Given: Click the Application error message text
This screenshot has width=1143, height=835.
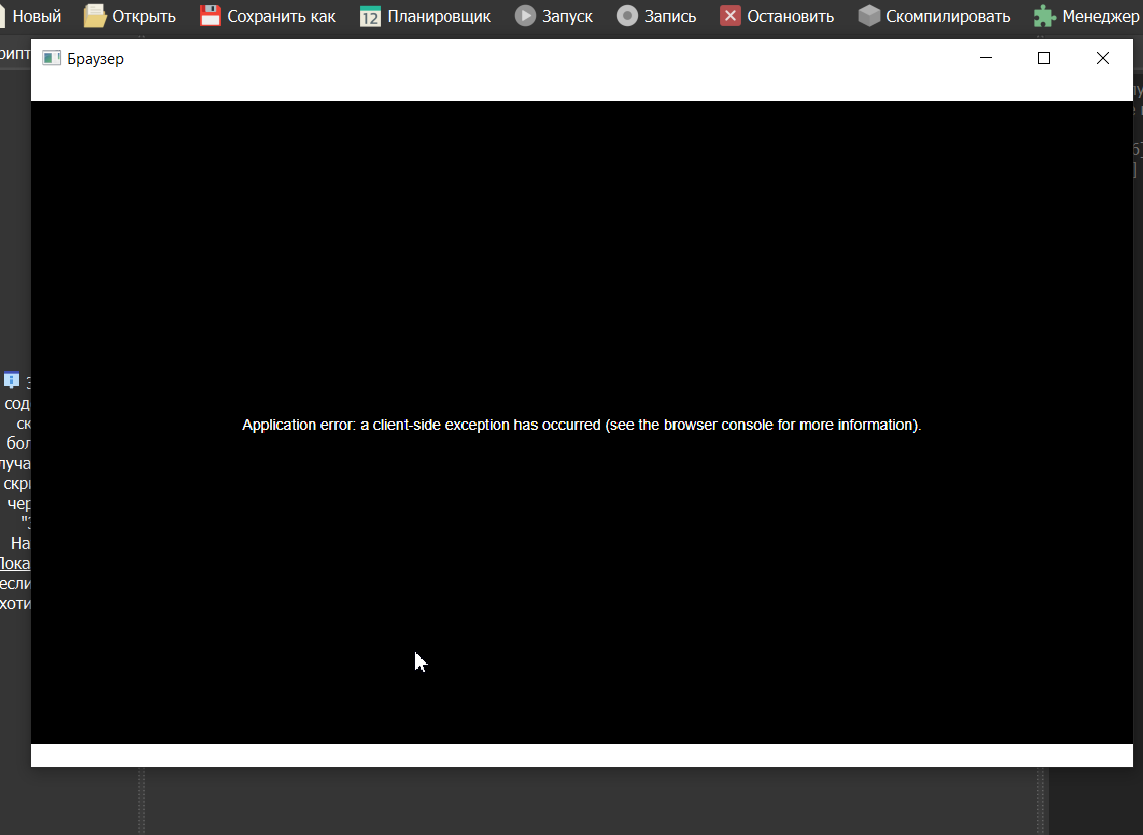Looking at the screenshot, I should point(581,425).
